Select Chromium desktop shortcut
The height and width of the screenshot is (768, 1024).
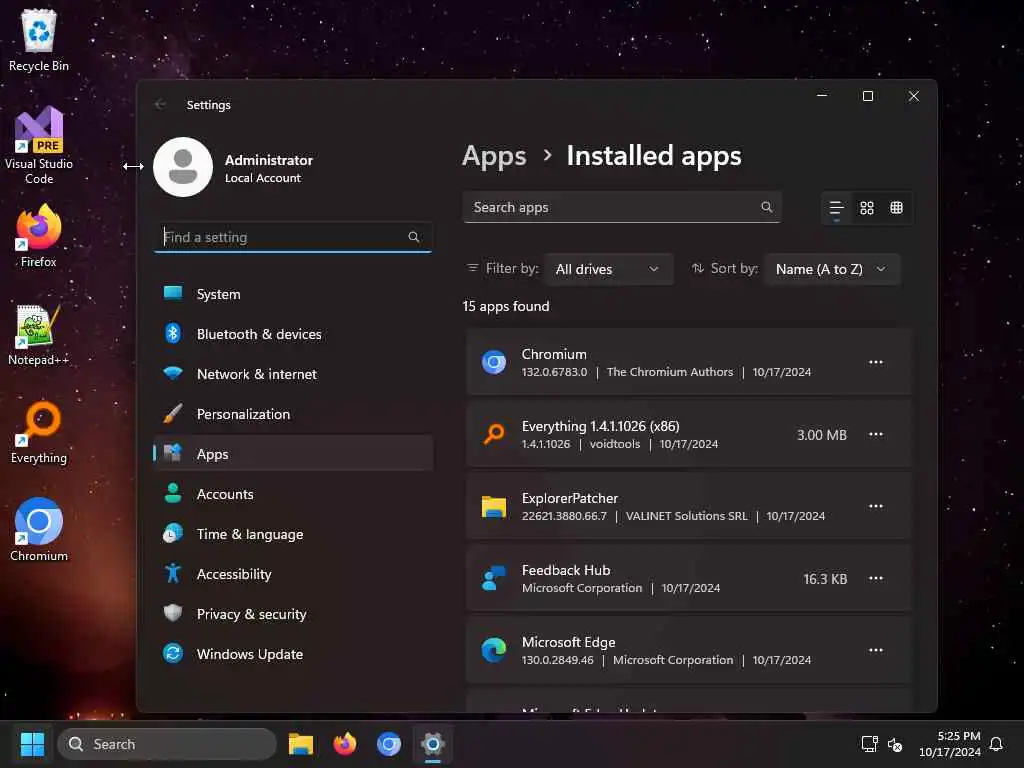tap(39, 530)
